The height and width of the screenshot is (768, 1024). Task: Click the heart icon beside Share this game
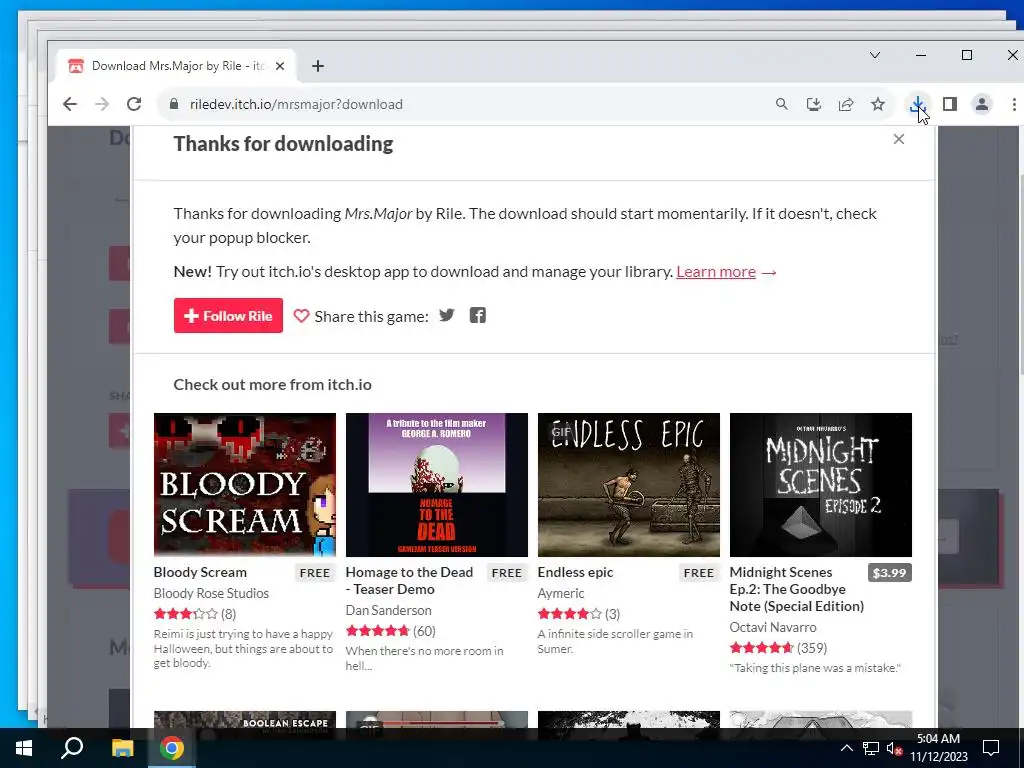click(301, 316)
